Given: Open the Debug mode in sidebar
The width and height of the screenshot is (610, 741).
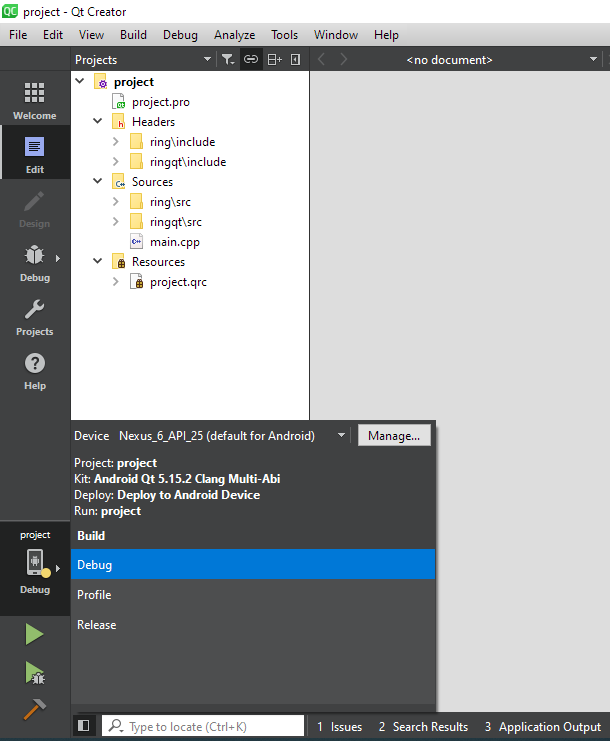Looking at the screenshot, I should pos(34,263).
